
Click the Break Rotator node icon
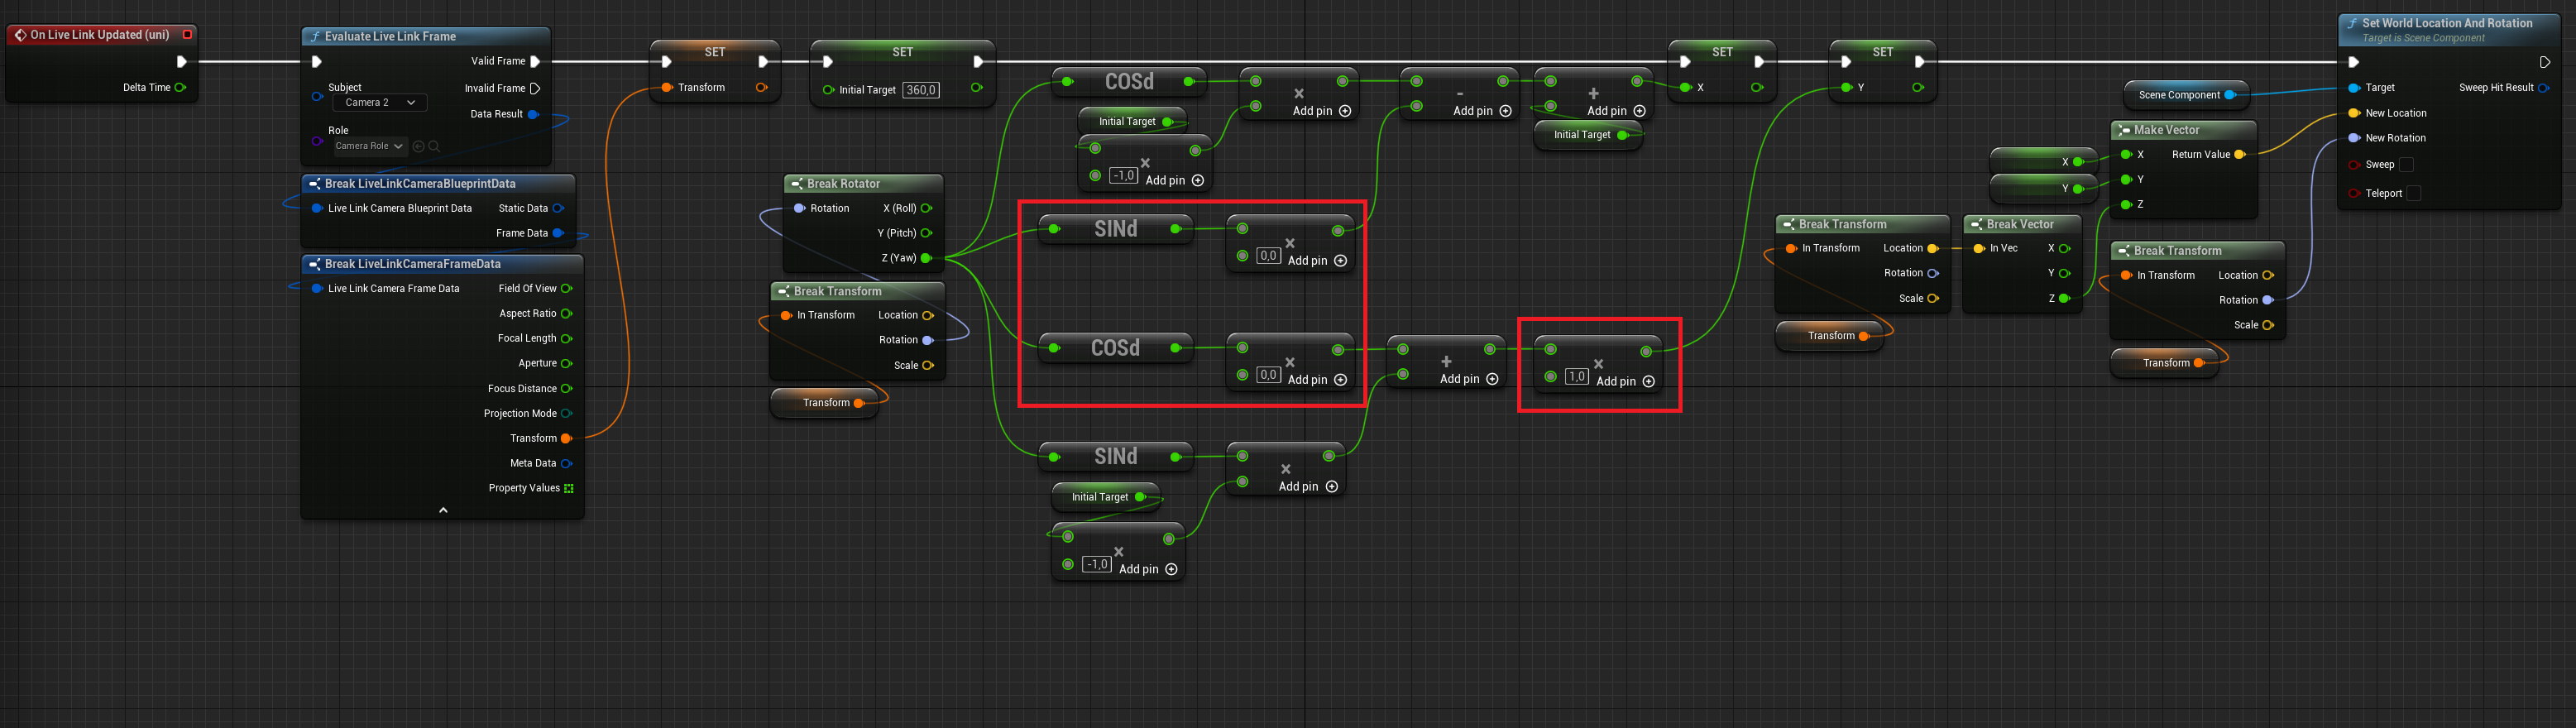click(797, 184)
